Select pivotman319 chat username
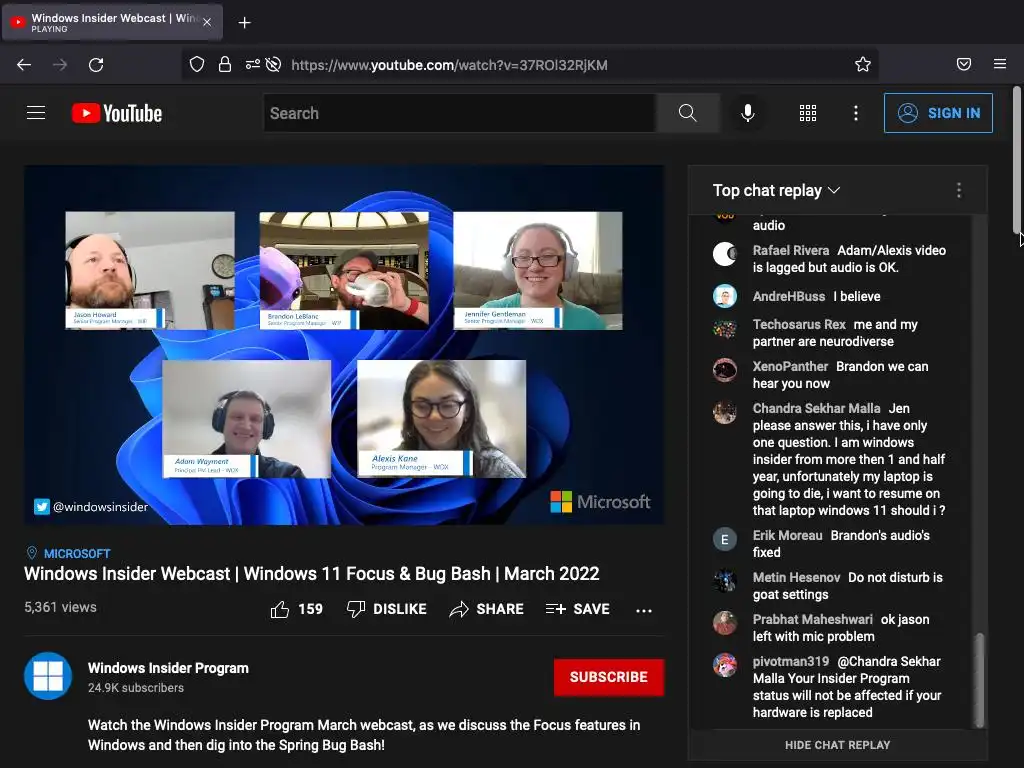 point(791,662)
